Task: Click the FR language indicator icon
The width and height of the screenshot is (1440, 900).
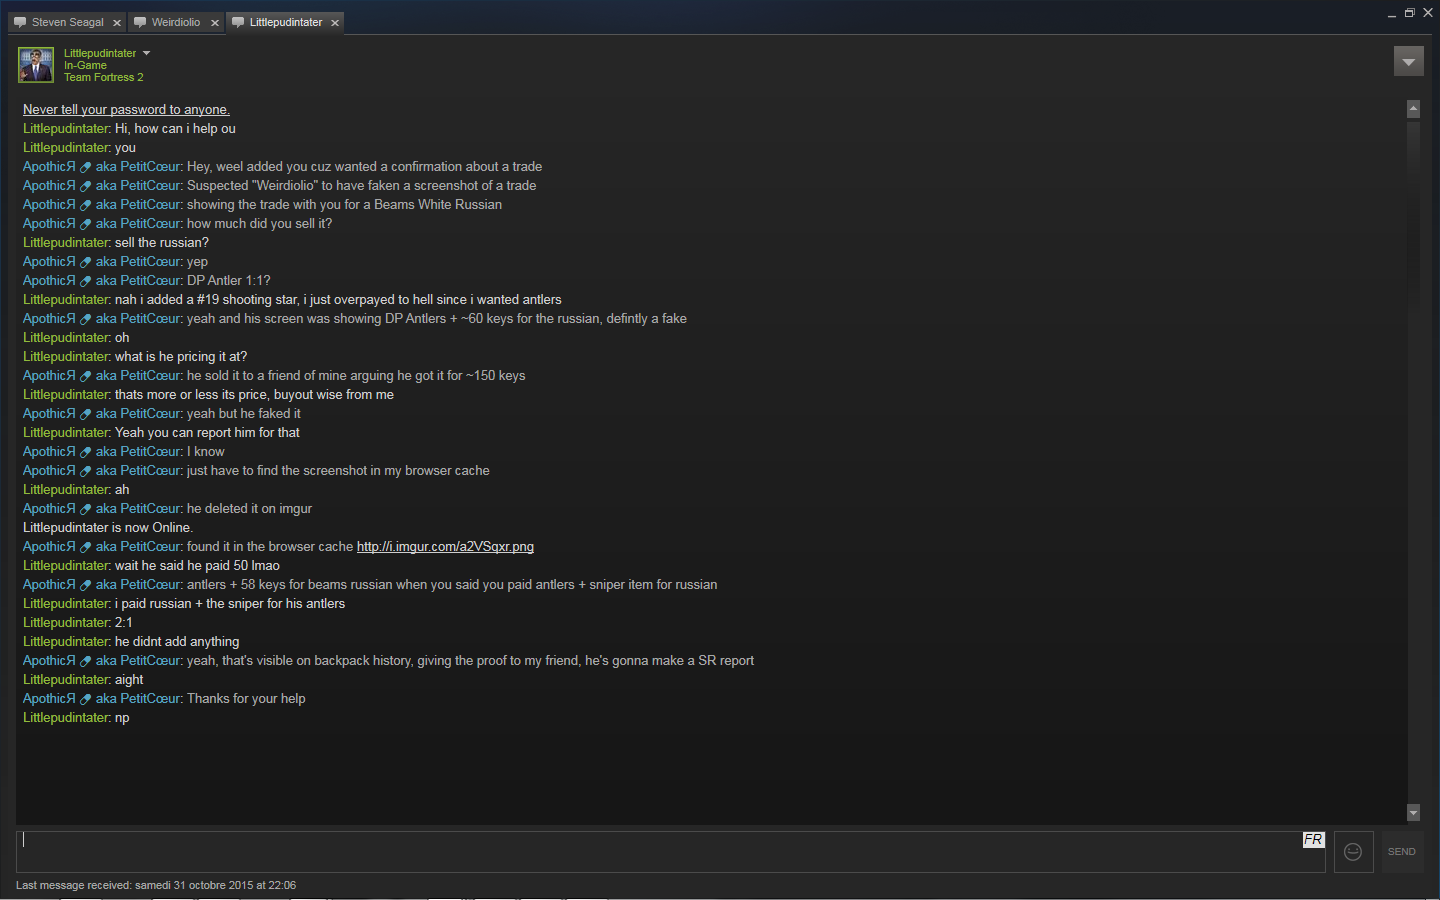Action: (1313, 840)
